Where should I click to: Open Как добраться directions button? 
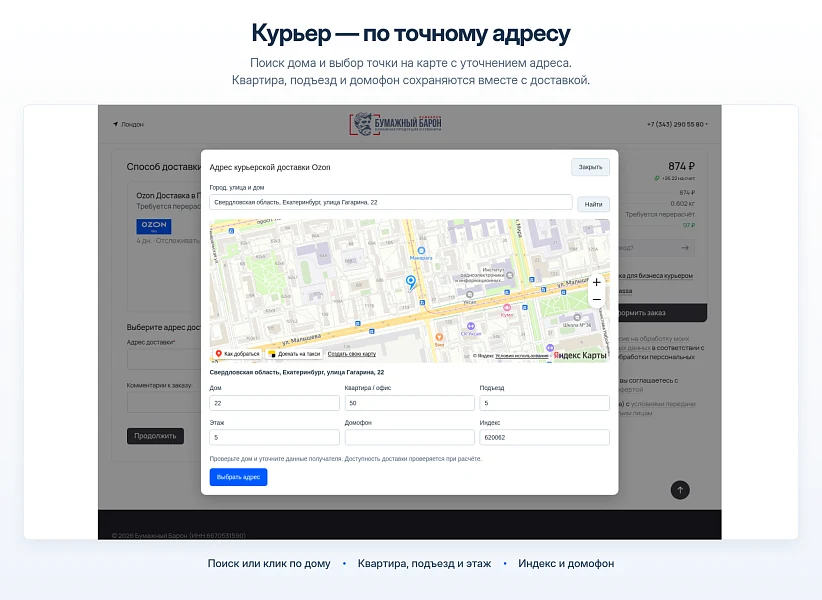click(x=237, y=354)
